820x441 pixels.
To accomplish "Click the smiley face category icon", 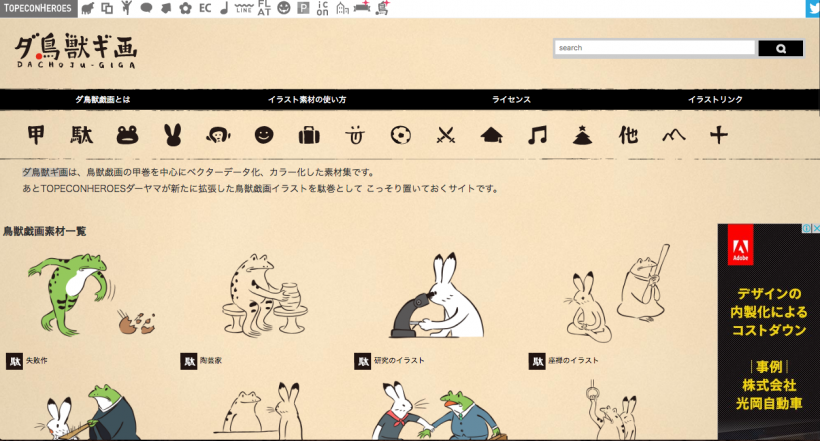I will [x=264, y=134].
